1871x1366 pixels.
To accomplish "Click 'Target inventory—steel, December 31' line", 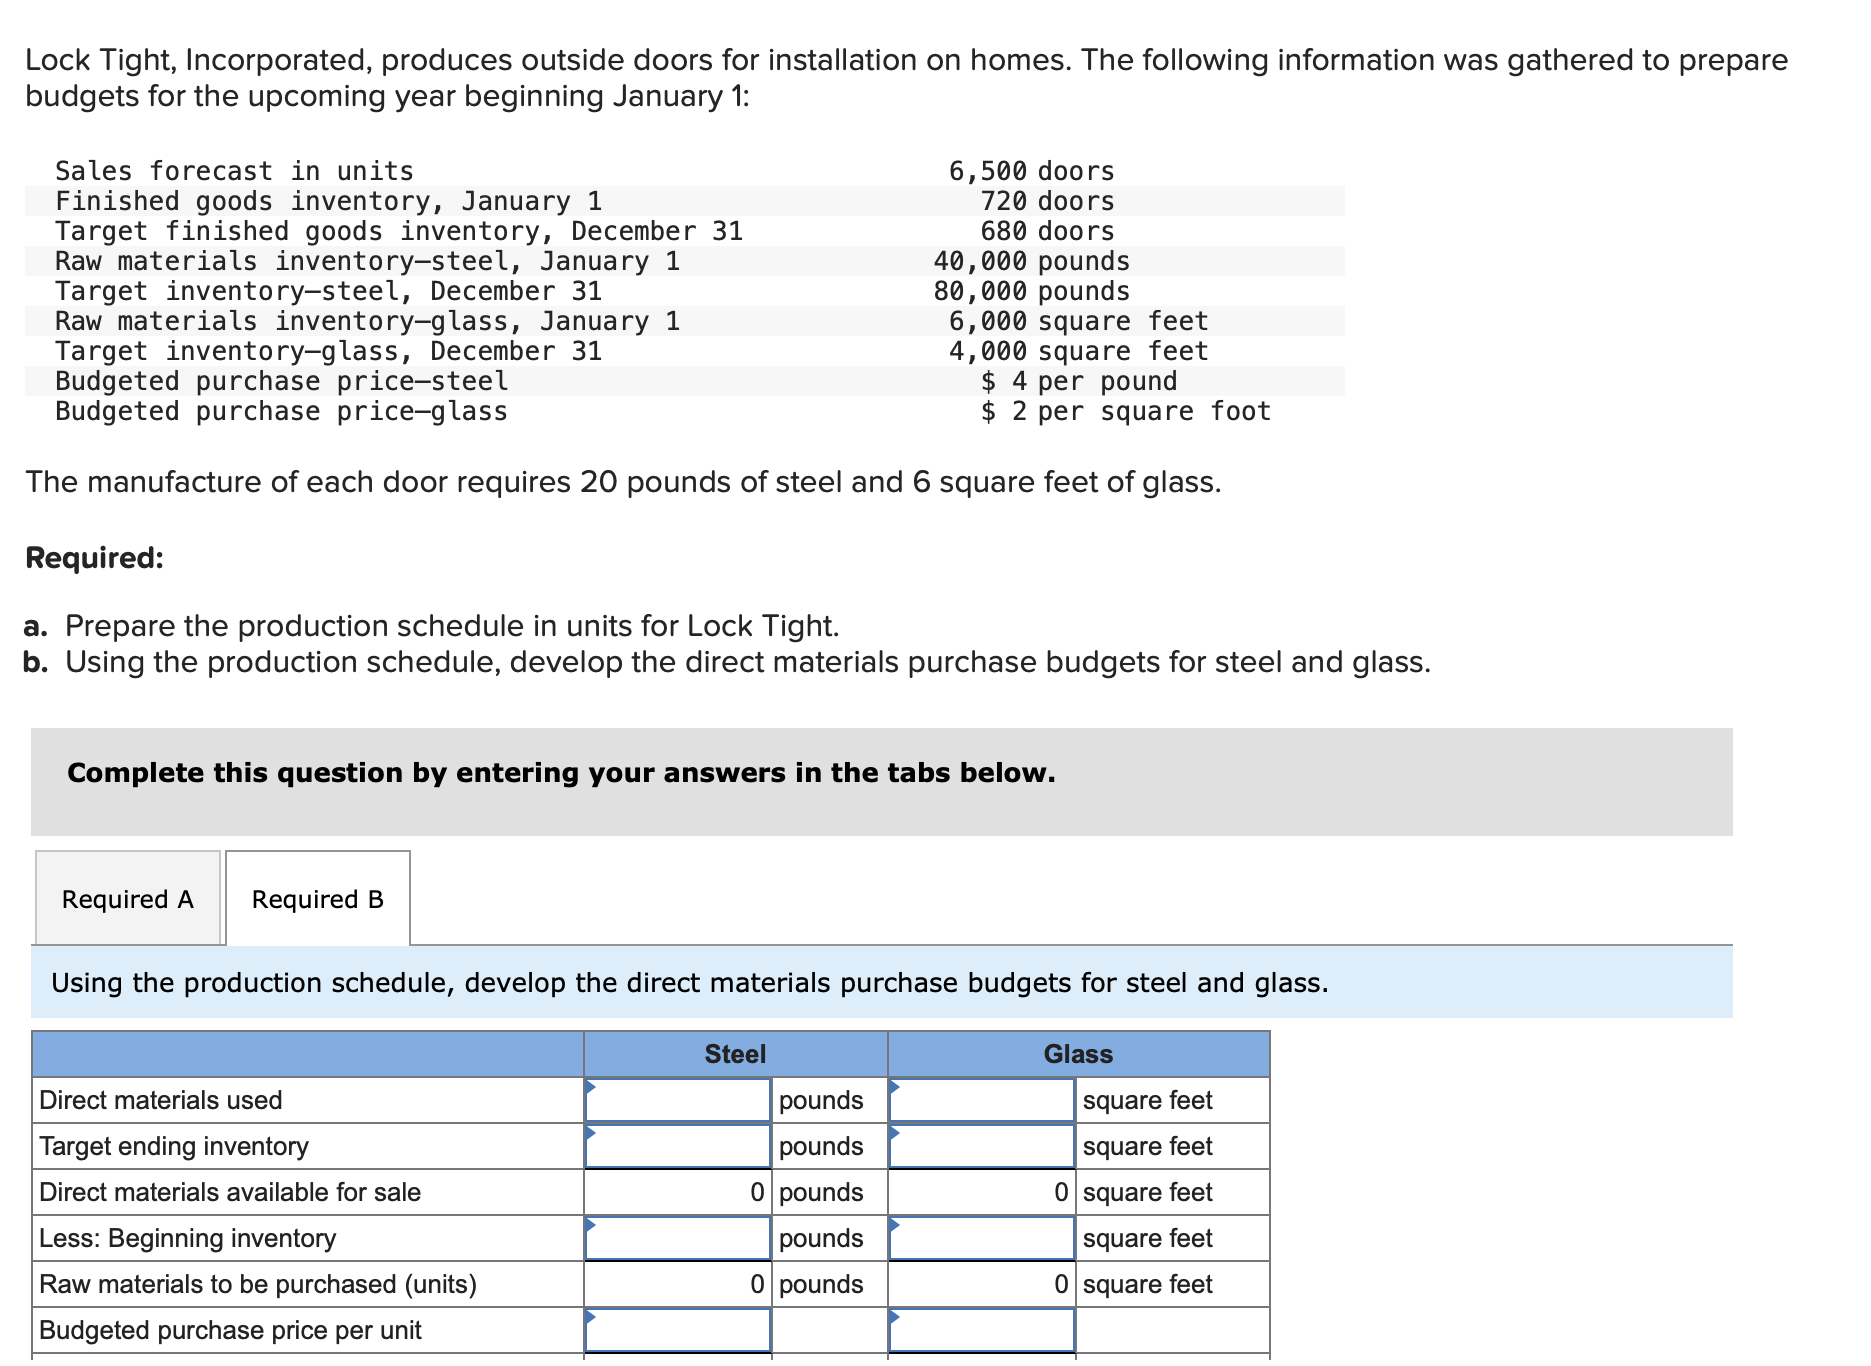I will point(329,291).
